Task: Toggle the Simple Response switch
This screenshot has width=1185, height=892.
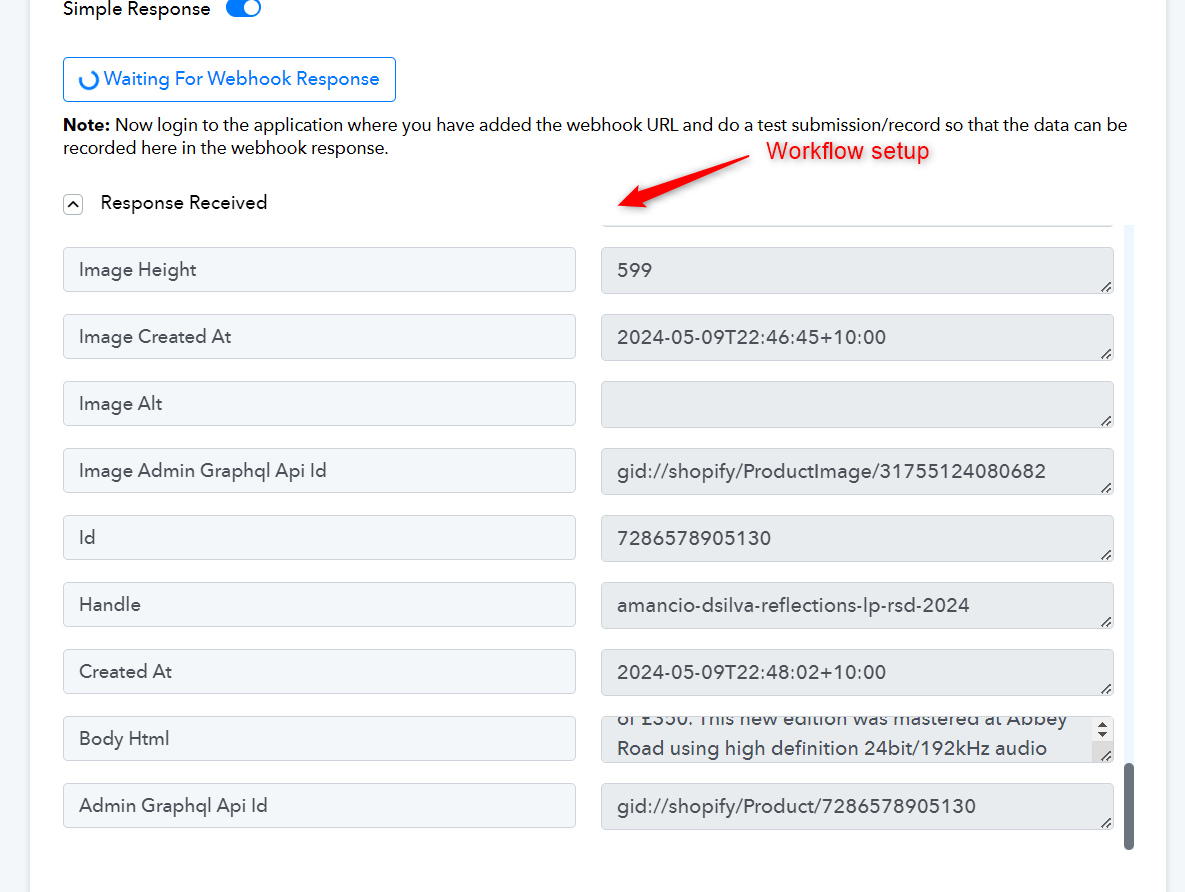Action: (243, 9)
